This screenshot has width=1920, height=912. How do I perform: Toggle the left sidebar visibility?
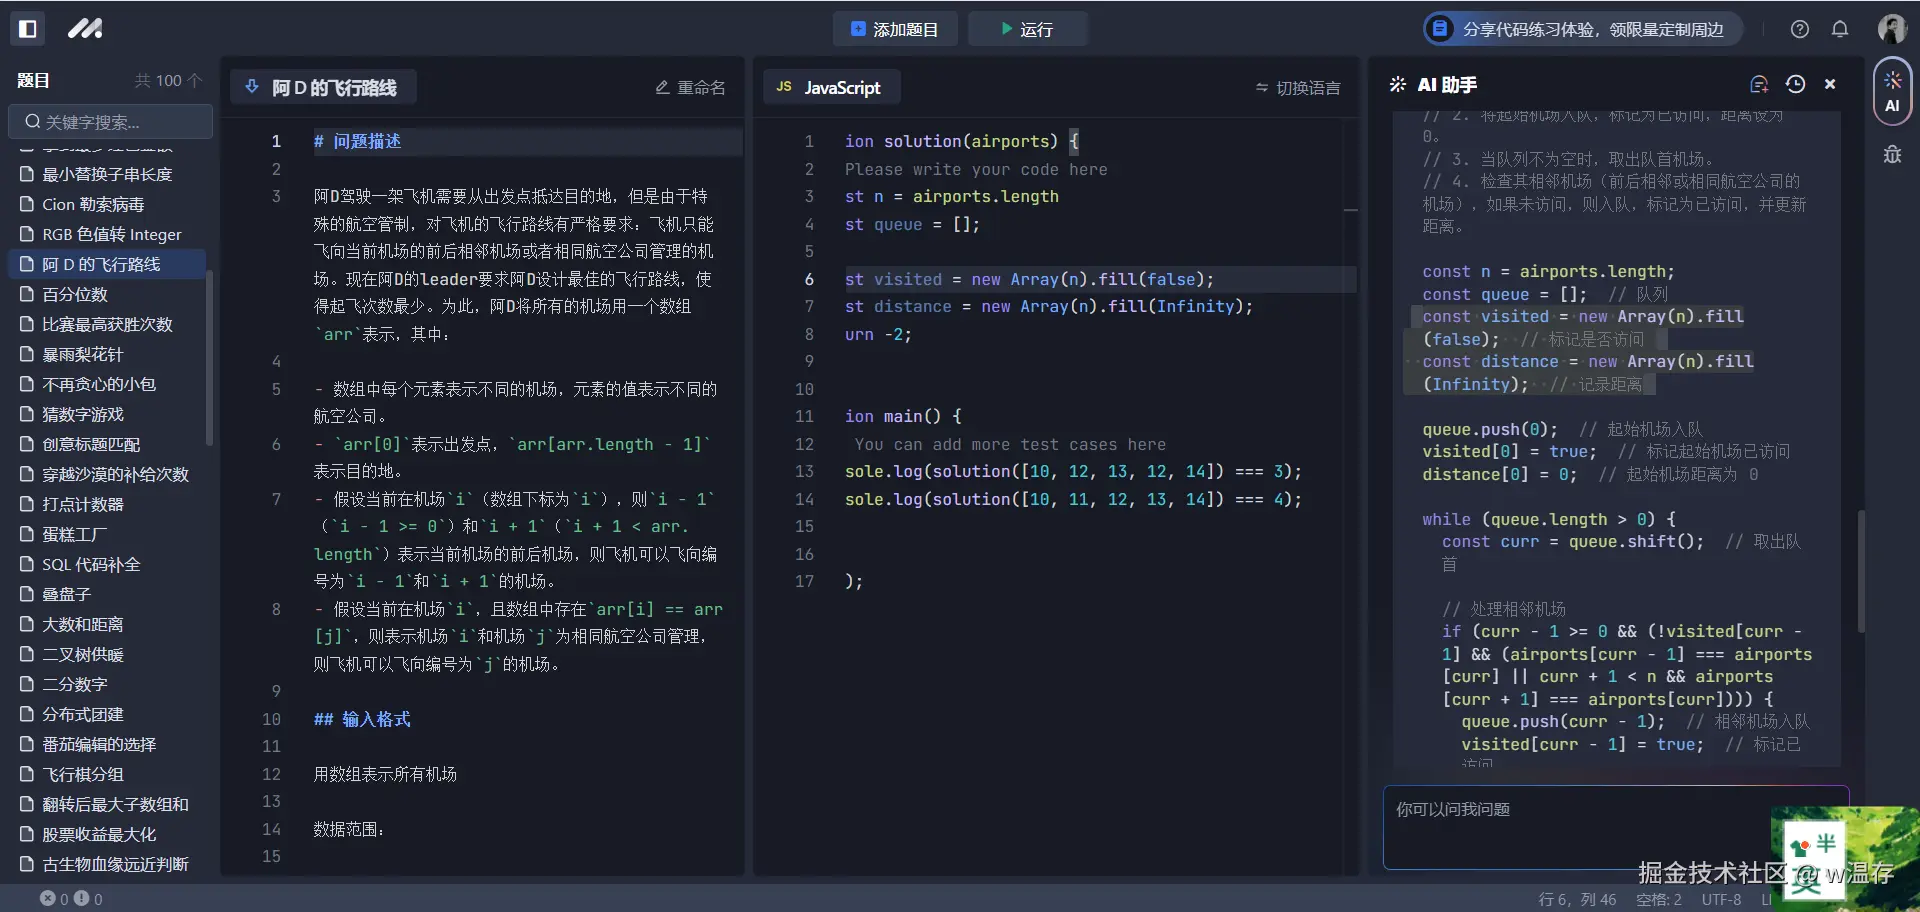[28, 29]
